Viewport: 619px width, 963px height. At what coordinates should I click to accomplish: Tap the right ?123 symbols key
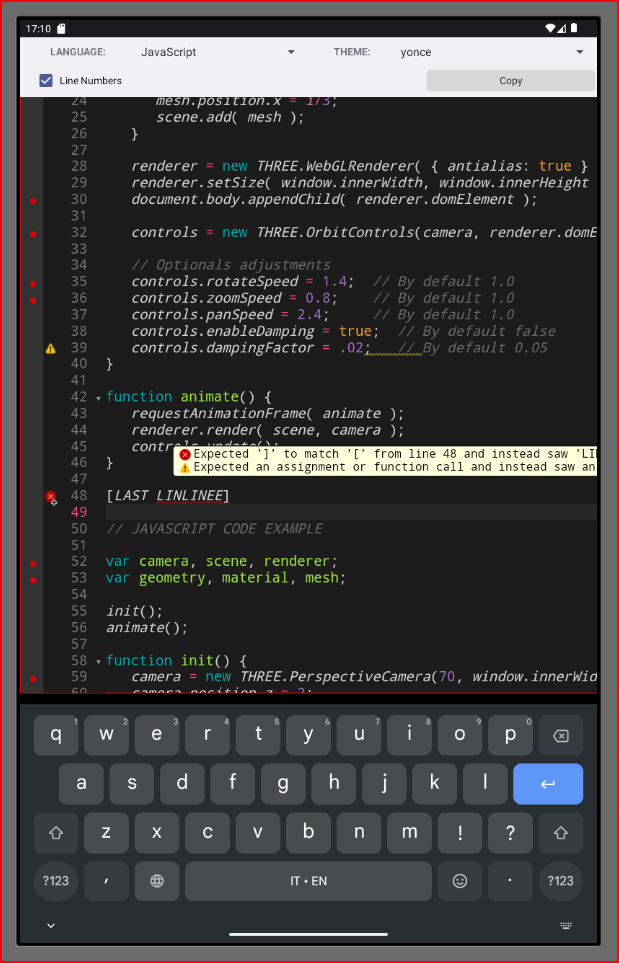(x=560, y=881)
